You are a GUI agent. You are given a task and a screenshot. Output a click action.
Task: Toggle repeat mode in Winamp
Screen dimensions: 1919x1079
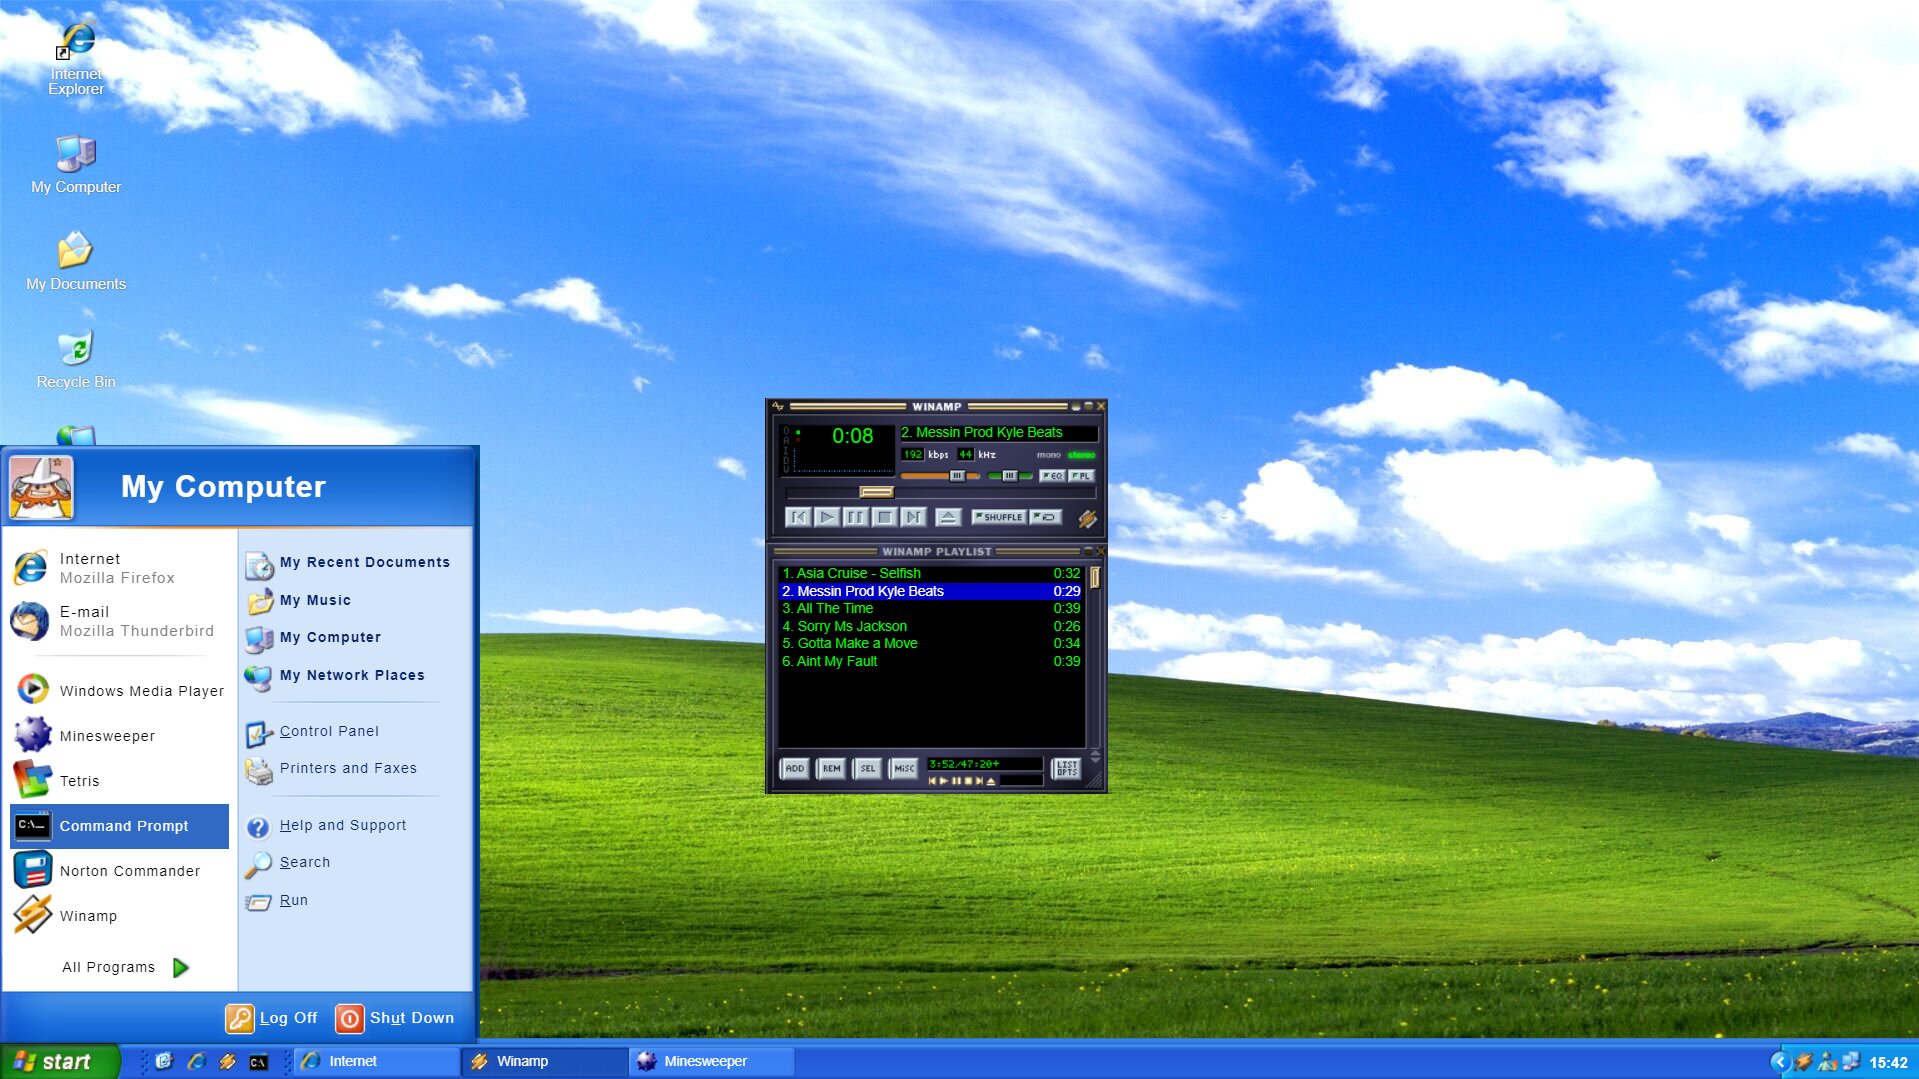click(x=1046, y=517)
